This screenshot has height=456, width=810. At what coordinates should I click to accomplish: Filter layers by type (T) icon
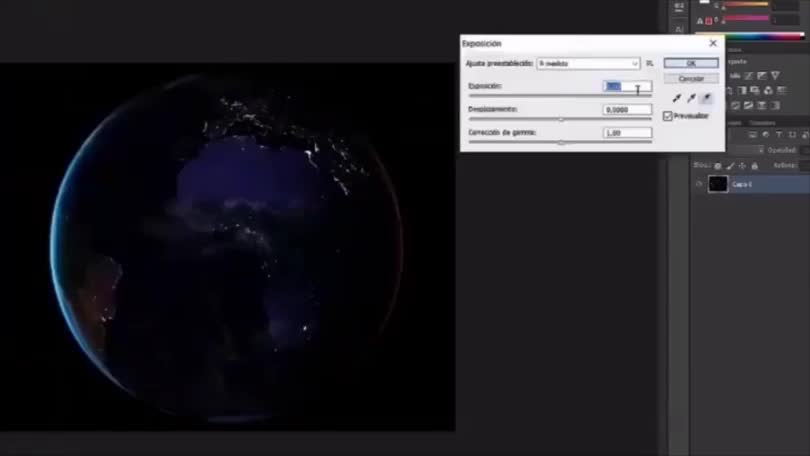779,135
